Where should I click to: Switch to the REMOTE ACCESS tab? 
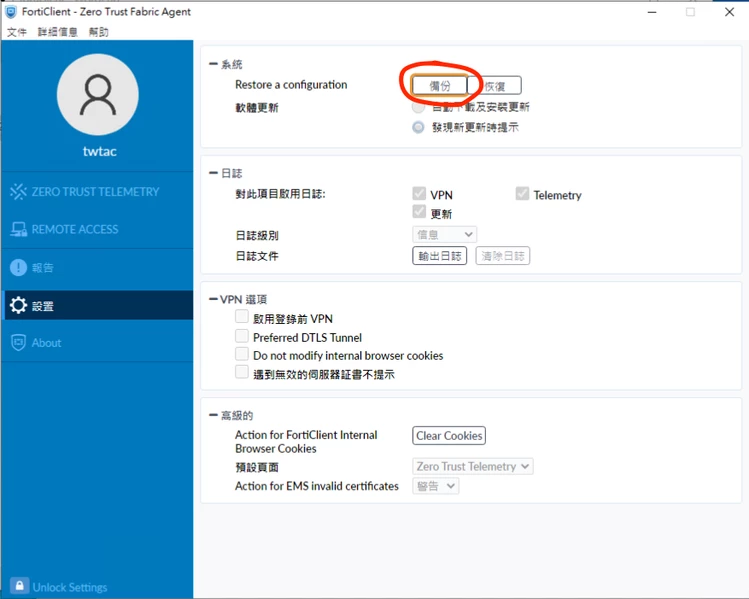point(97,229)
